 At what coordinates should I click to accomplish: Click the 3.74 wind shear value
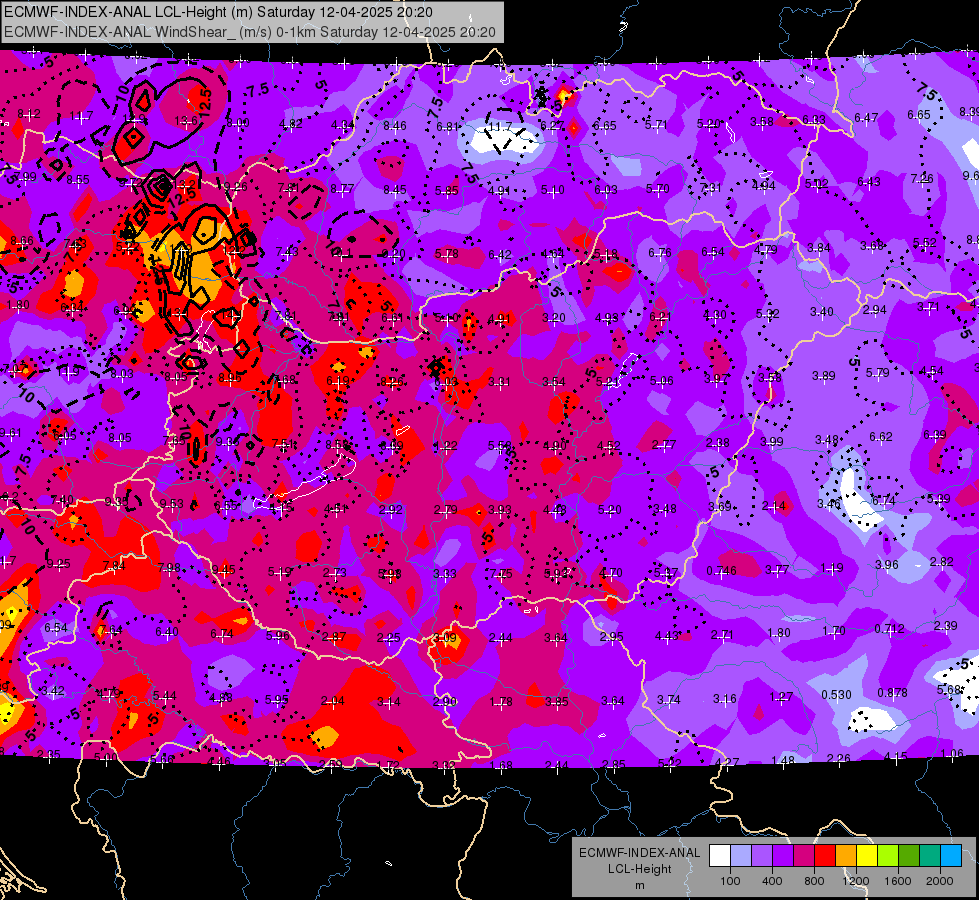click(x=668, y=700)
